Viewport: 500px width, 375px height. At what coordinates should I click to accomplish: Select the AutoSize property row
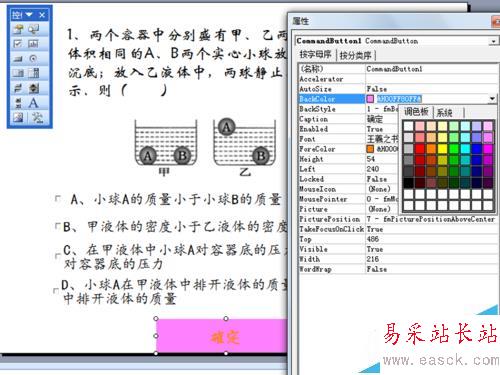pyautogui.click(x=397, y=89)
